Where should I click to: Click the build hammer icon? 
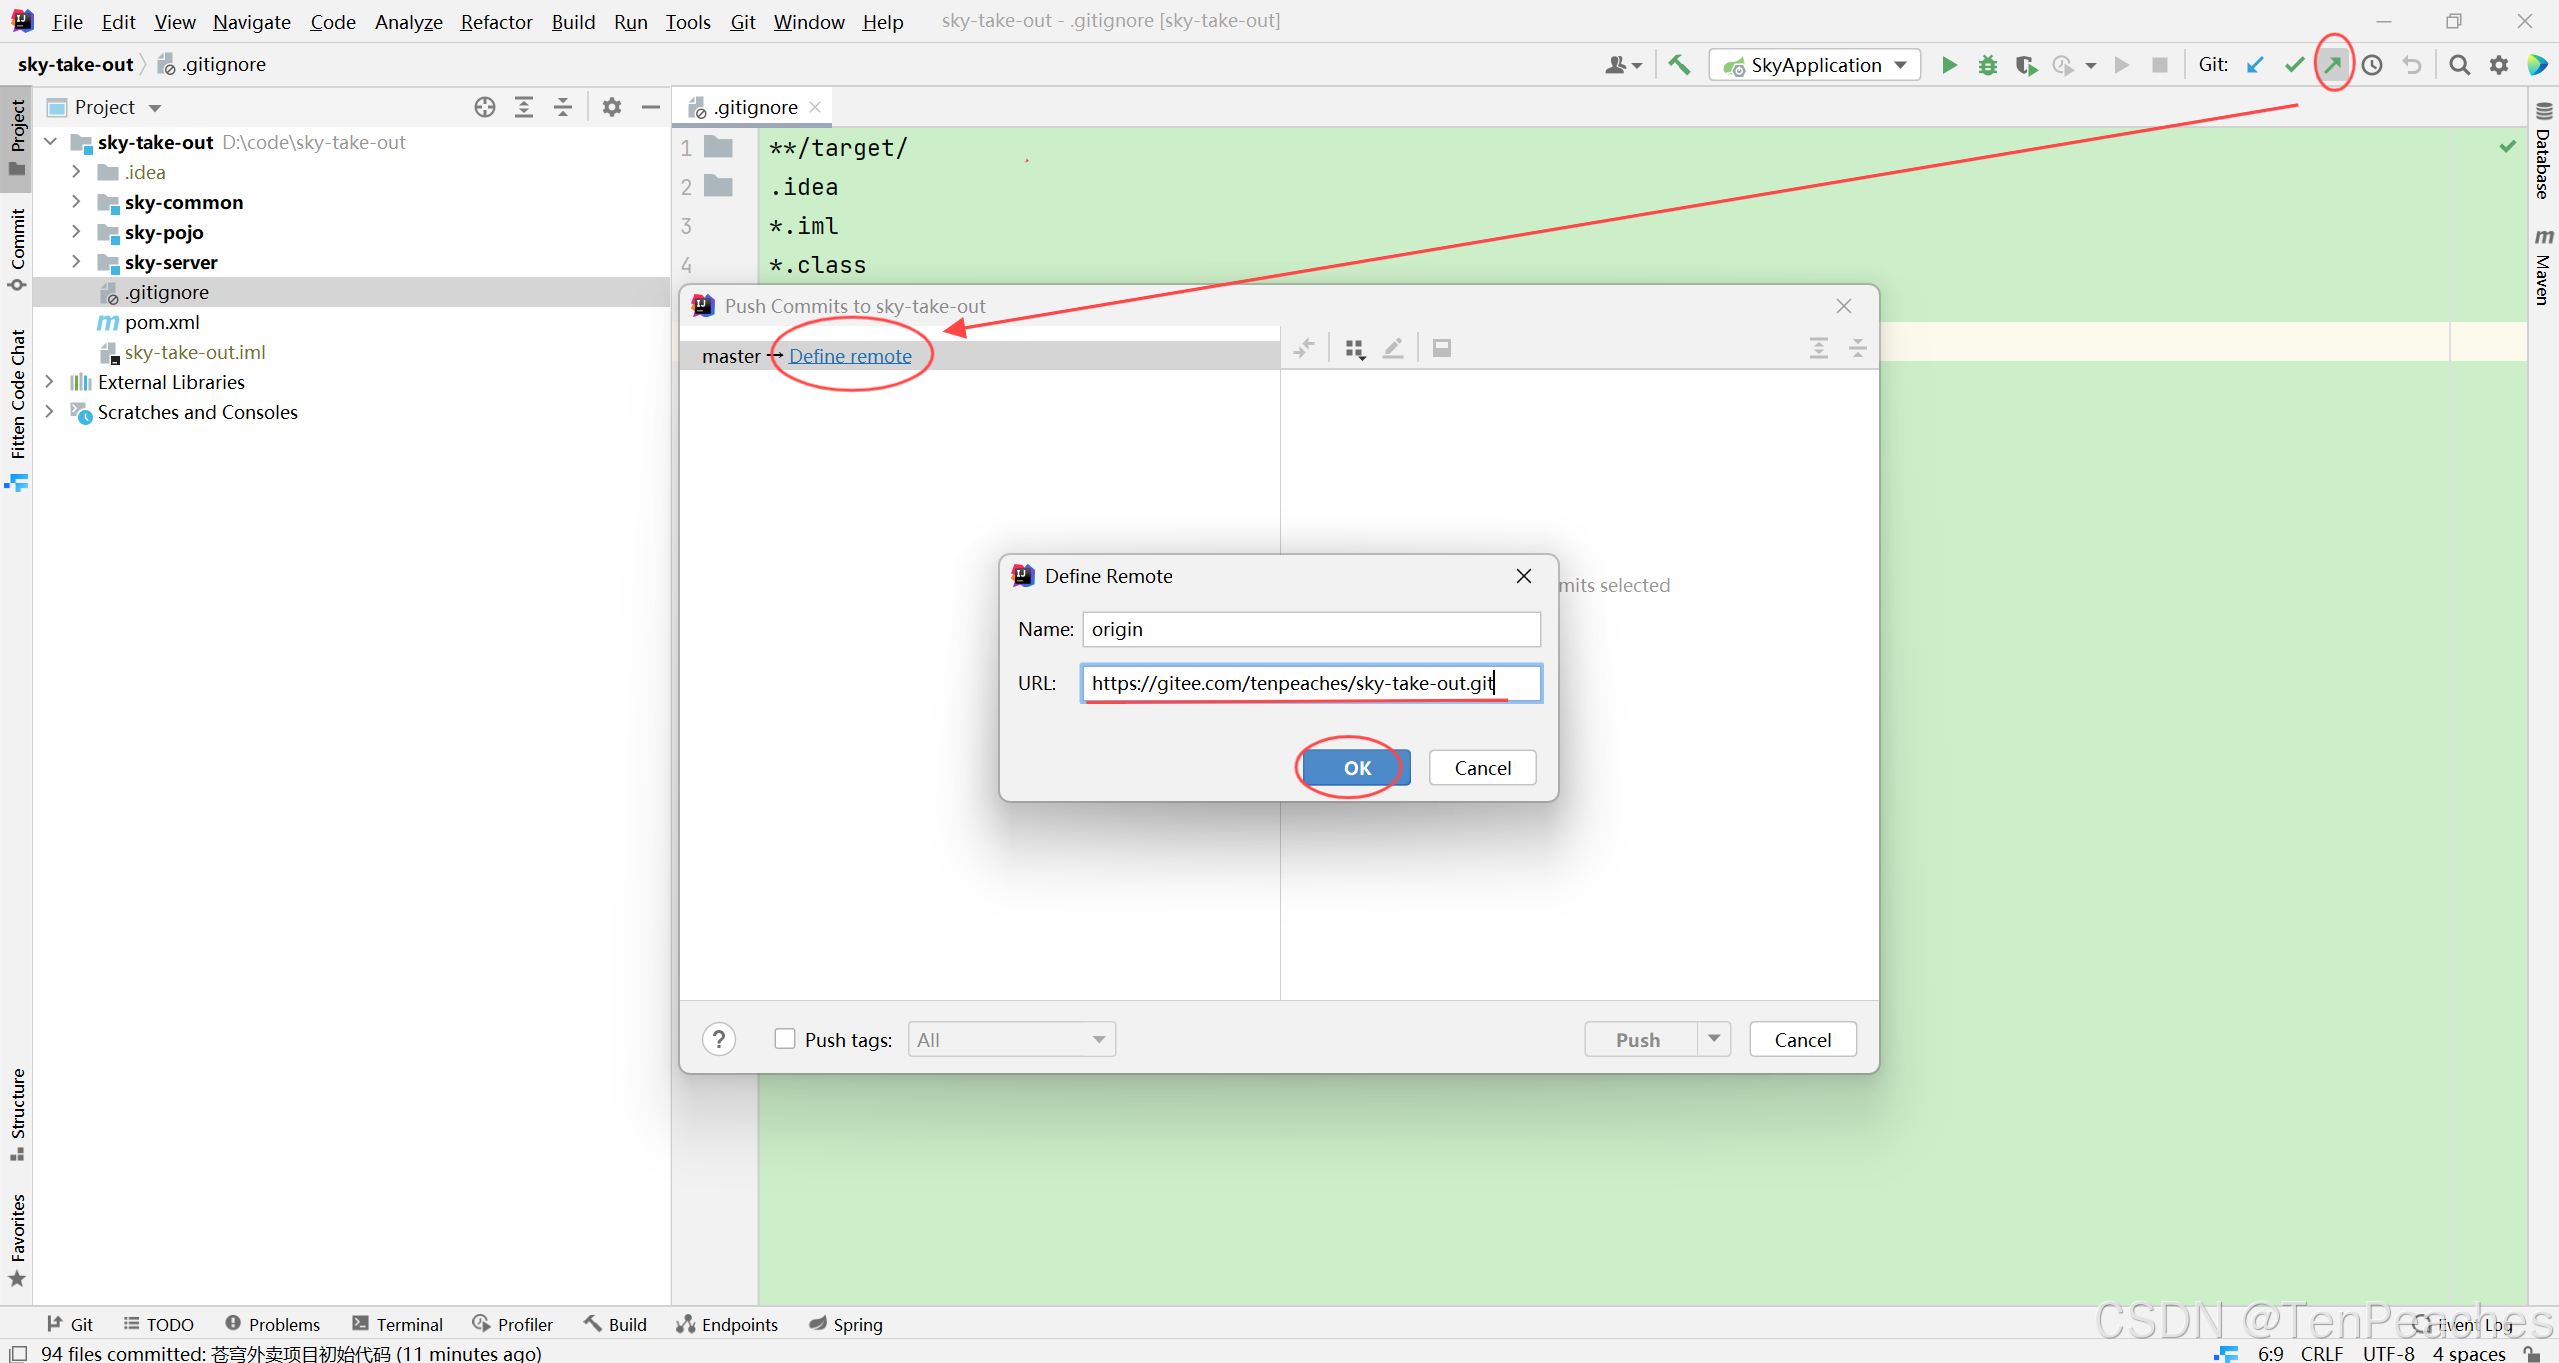point(1679,65)
